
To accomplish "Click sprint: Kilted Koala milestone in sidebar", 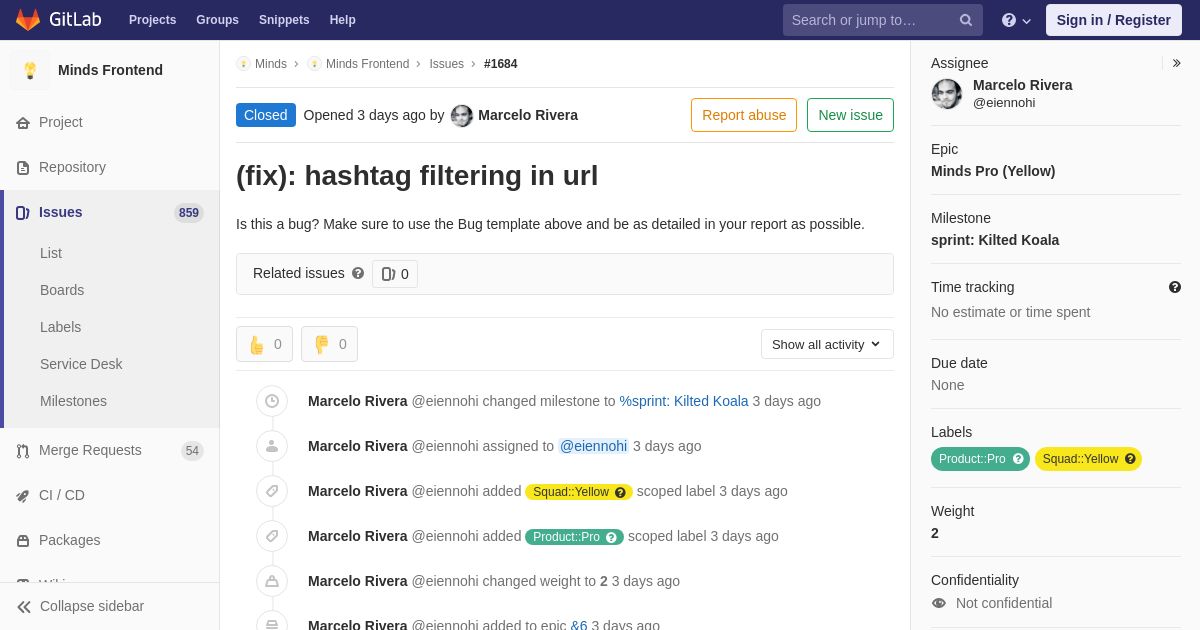I will point(995,240).
